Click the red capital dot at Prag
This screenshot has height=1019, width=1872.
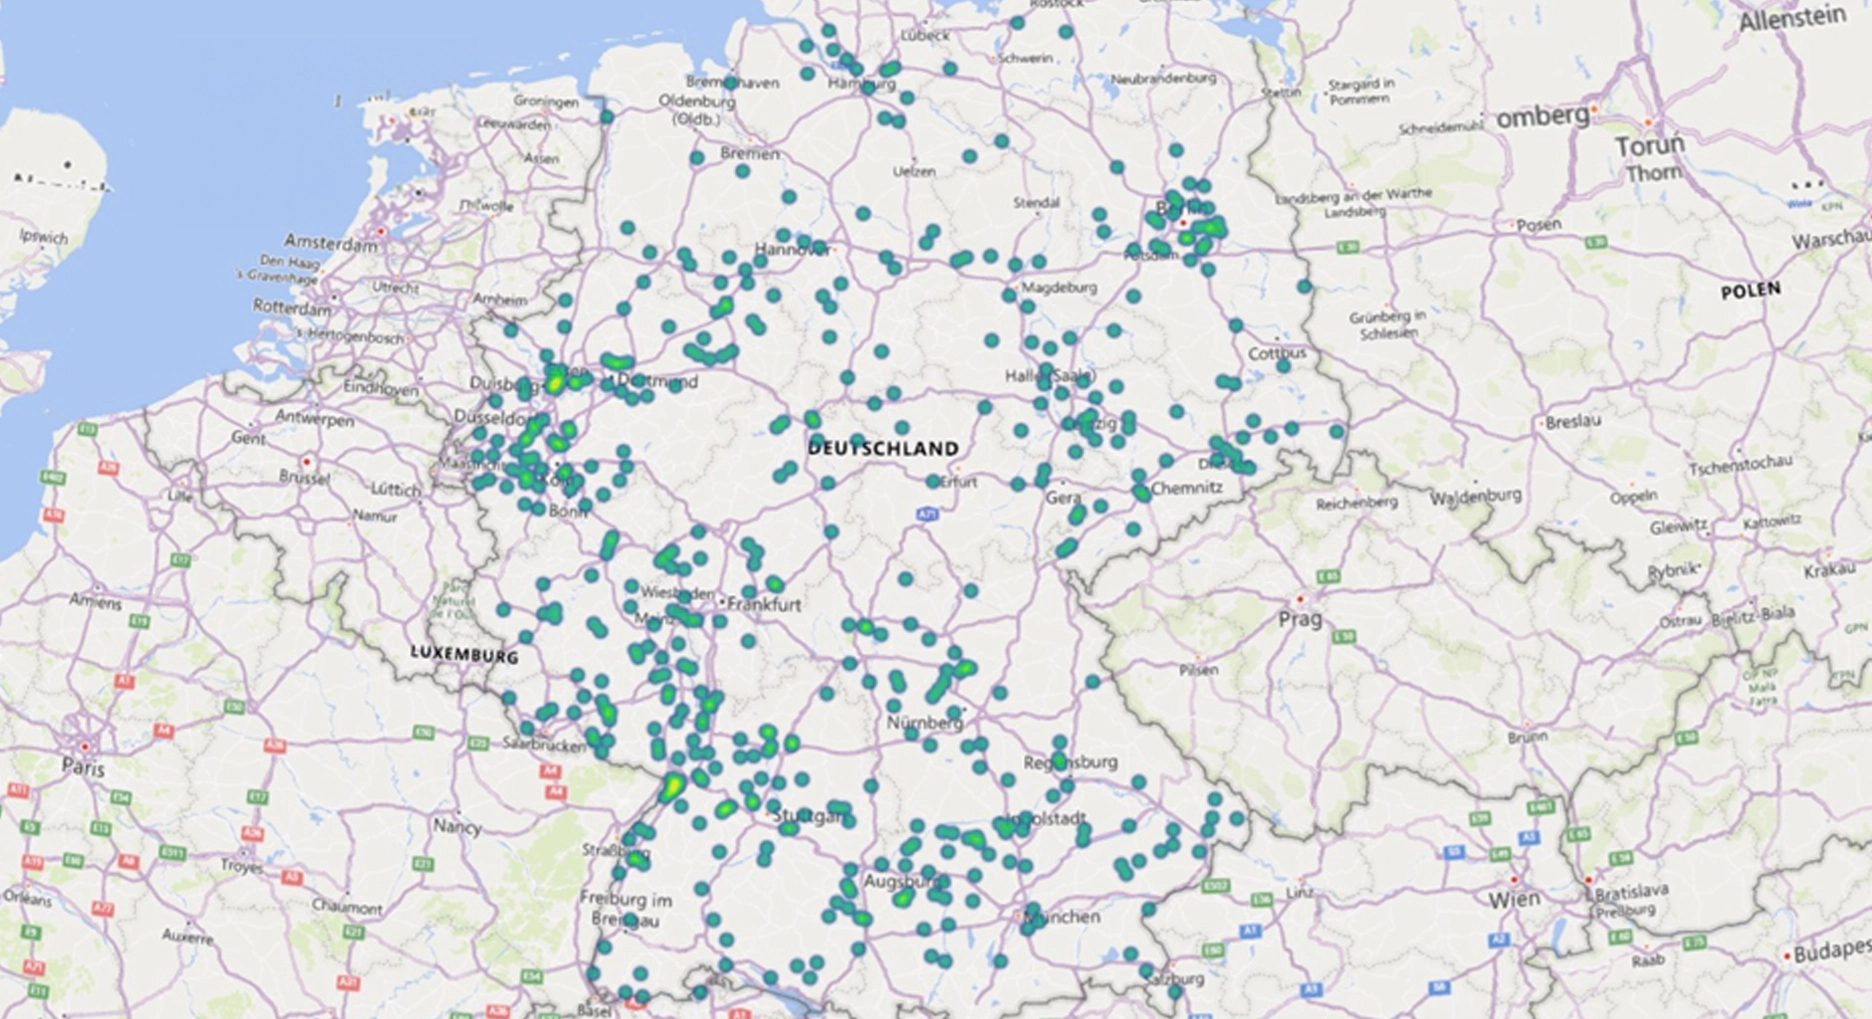coord(1301,599)
